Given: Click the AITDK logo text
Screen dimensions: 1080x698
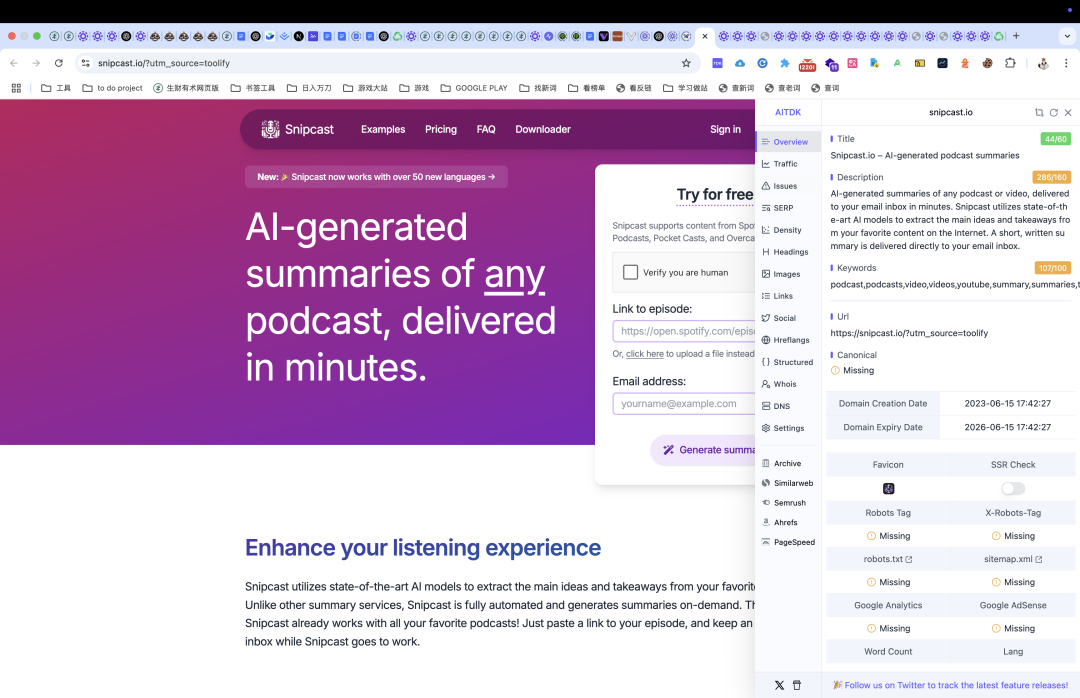Looking at the screenshot, I should [788, 112].
